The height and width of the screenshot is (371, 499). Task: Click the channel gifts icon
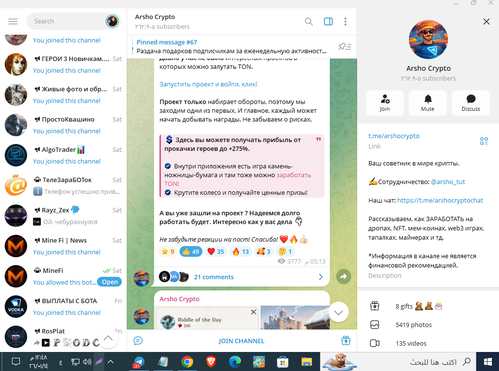(375, 306)
